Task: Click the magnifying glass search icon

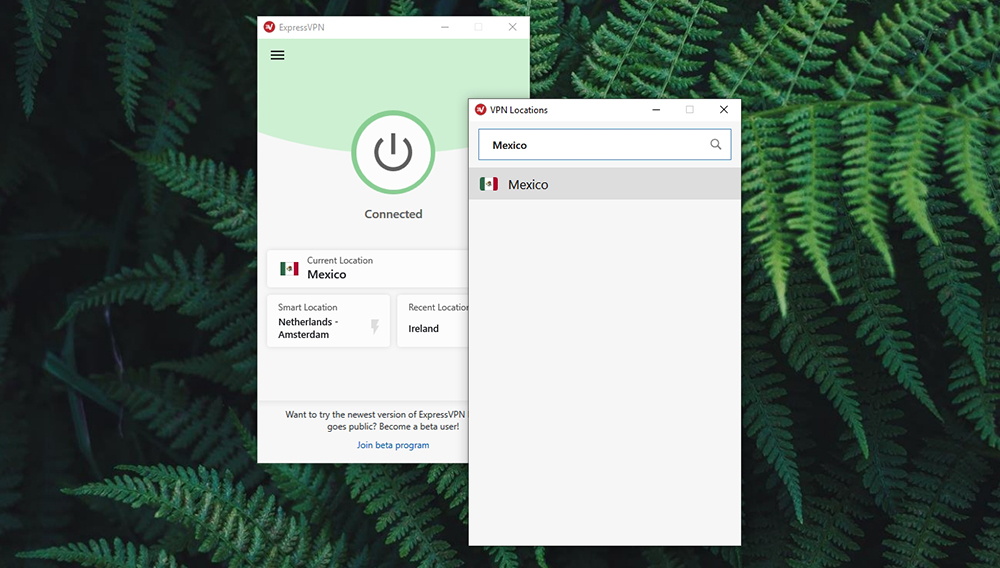Action: point(716,145)
